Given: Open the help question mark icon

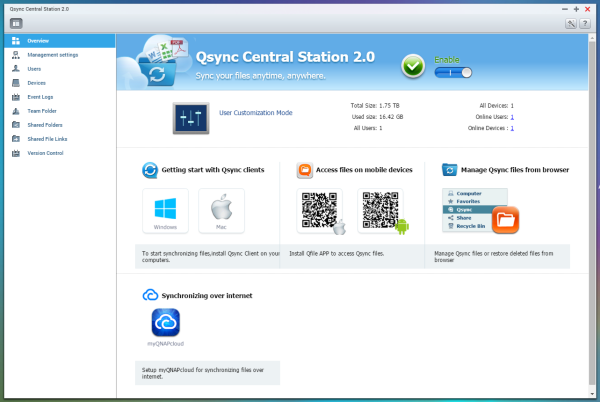Looking at the screenshot, I should tap(584, 22).
